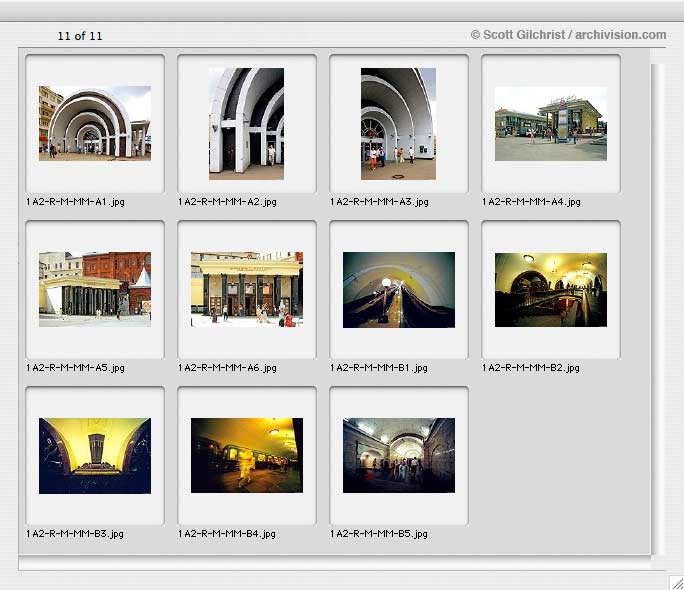This screenshot has height=590, width=684.
Task: Click filename 1A2-R-M-MM-A6.jpg
Action: click(x=227, y=368)
